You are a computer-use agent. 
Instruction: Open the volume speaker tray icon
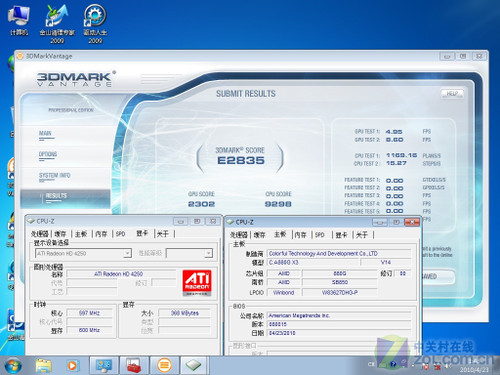(449, 366)
